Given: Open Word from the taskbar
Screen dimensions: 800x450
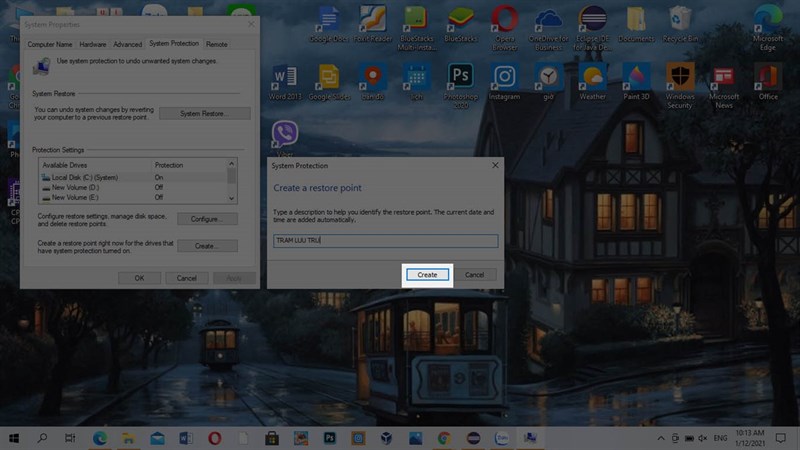Looking at the screenshot, I should (x=186, y=438).
